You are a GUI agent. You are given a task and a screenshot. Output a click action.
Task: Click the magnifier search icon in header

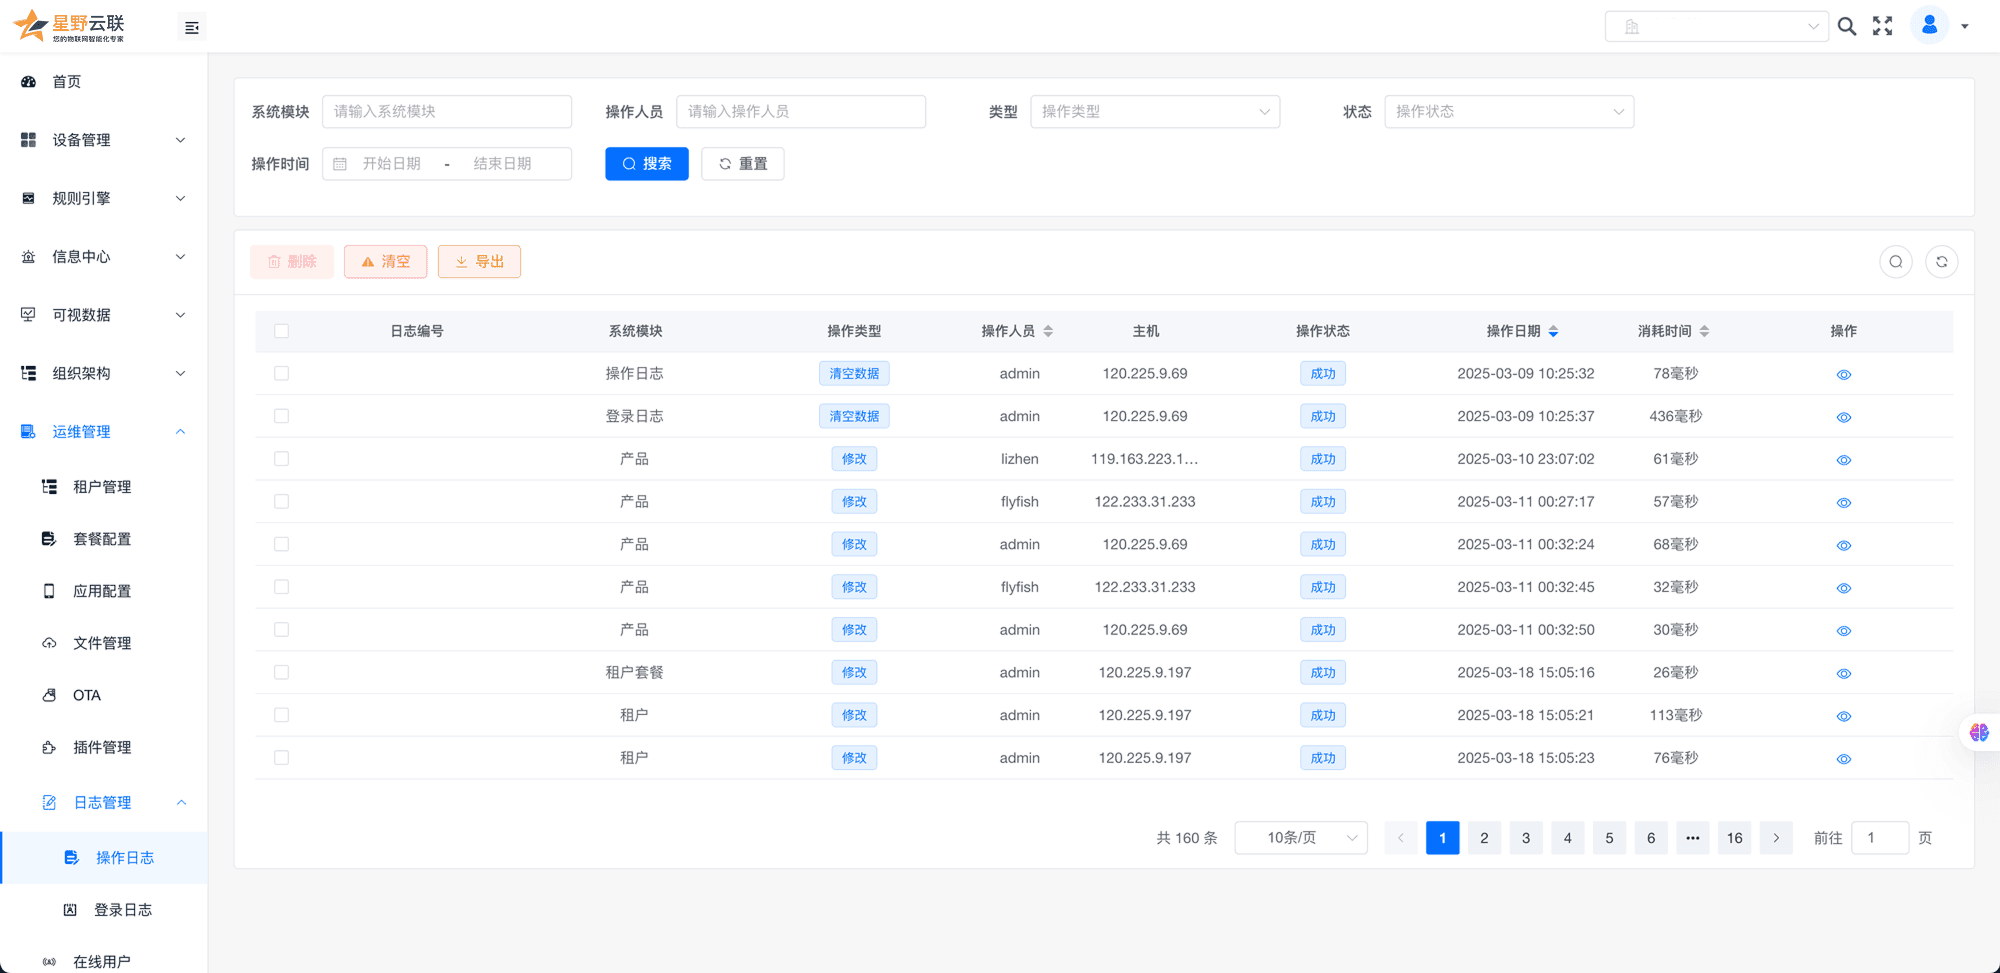[1847, 27]
